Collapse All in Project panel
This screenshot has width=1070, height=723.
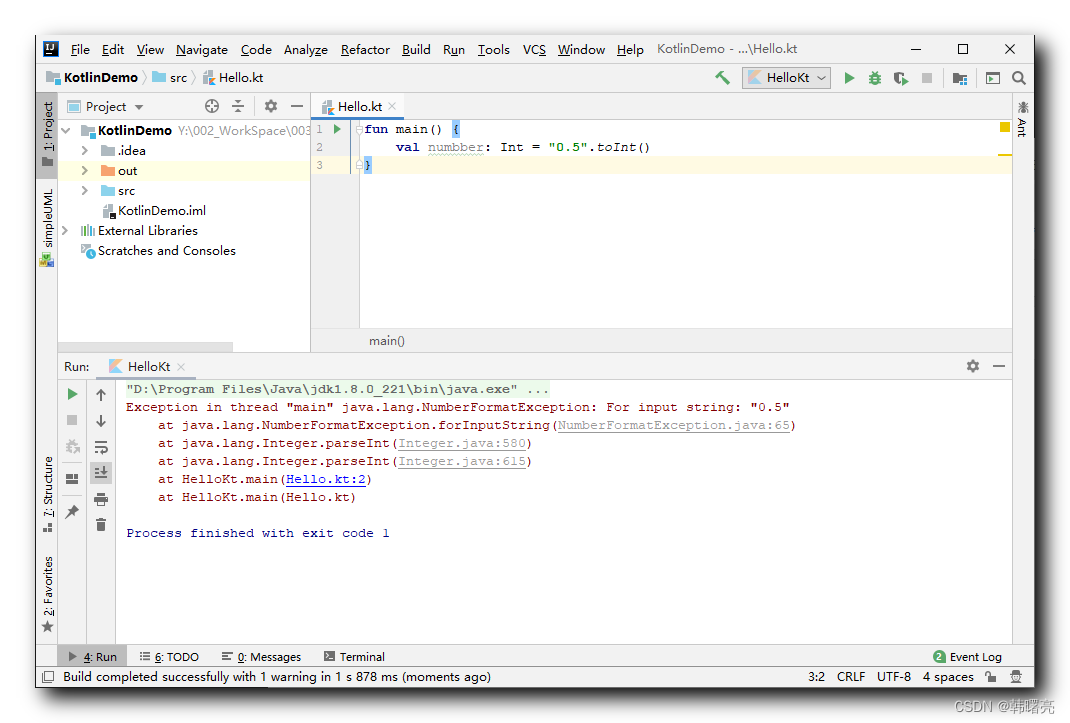click(x=237, y=106)
